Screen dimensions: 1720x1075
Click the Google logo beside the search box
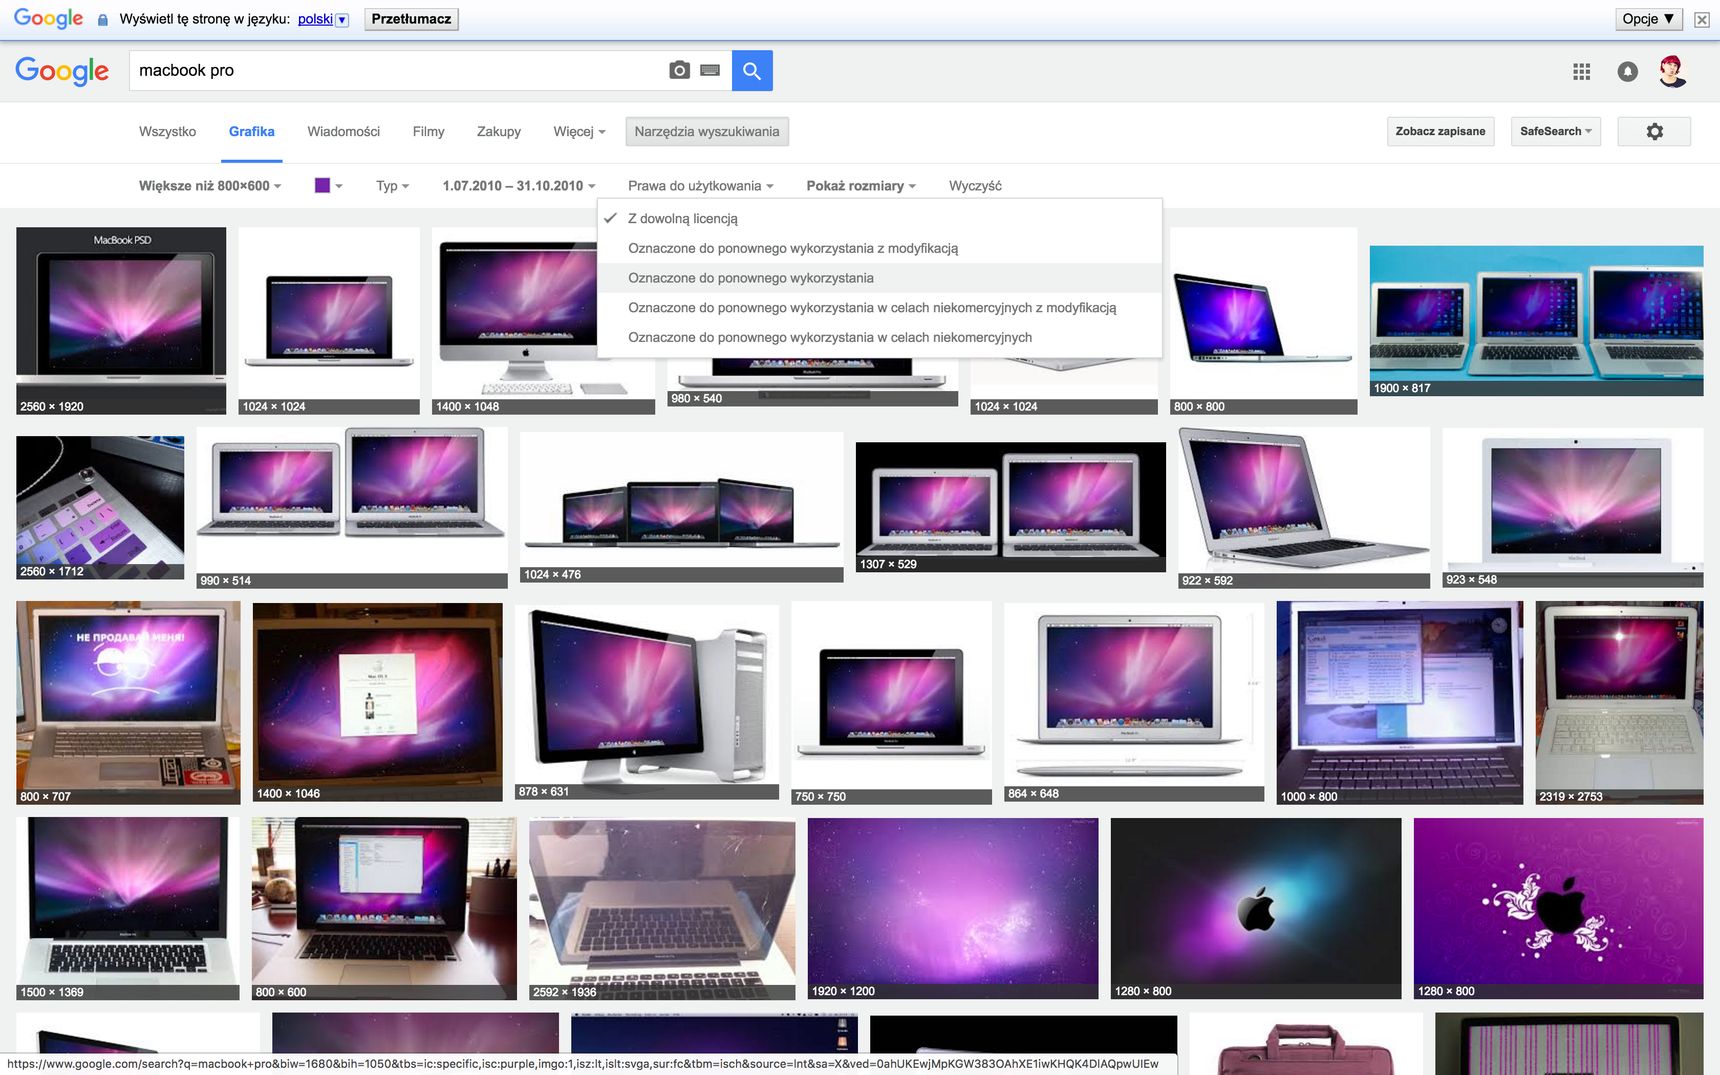coord(62,71)
